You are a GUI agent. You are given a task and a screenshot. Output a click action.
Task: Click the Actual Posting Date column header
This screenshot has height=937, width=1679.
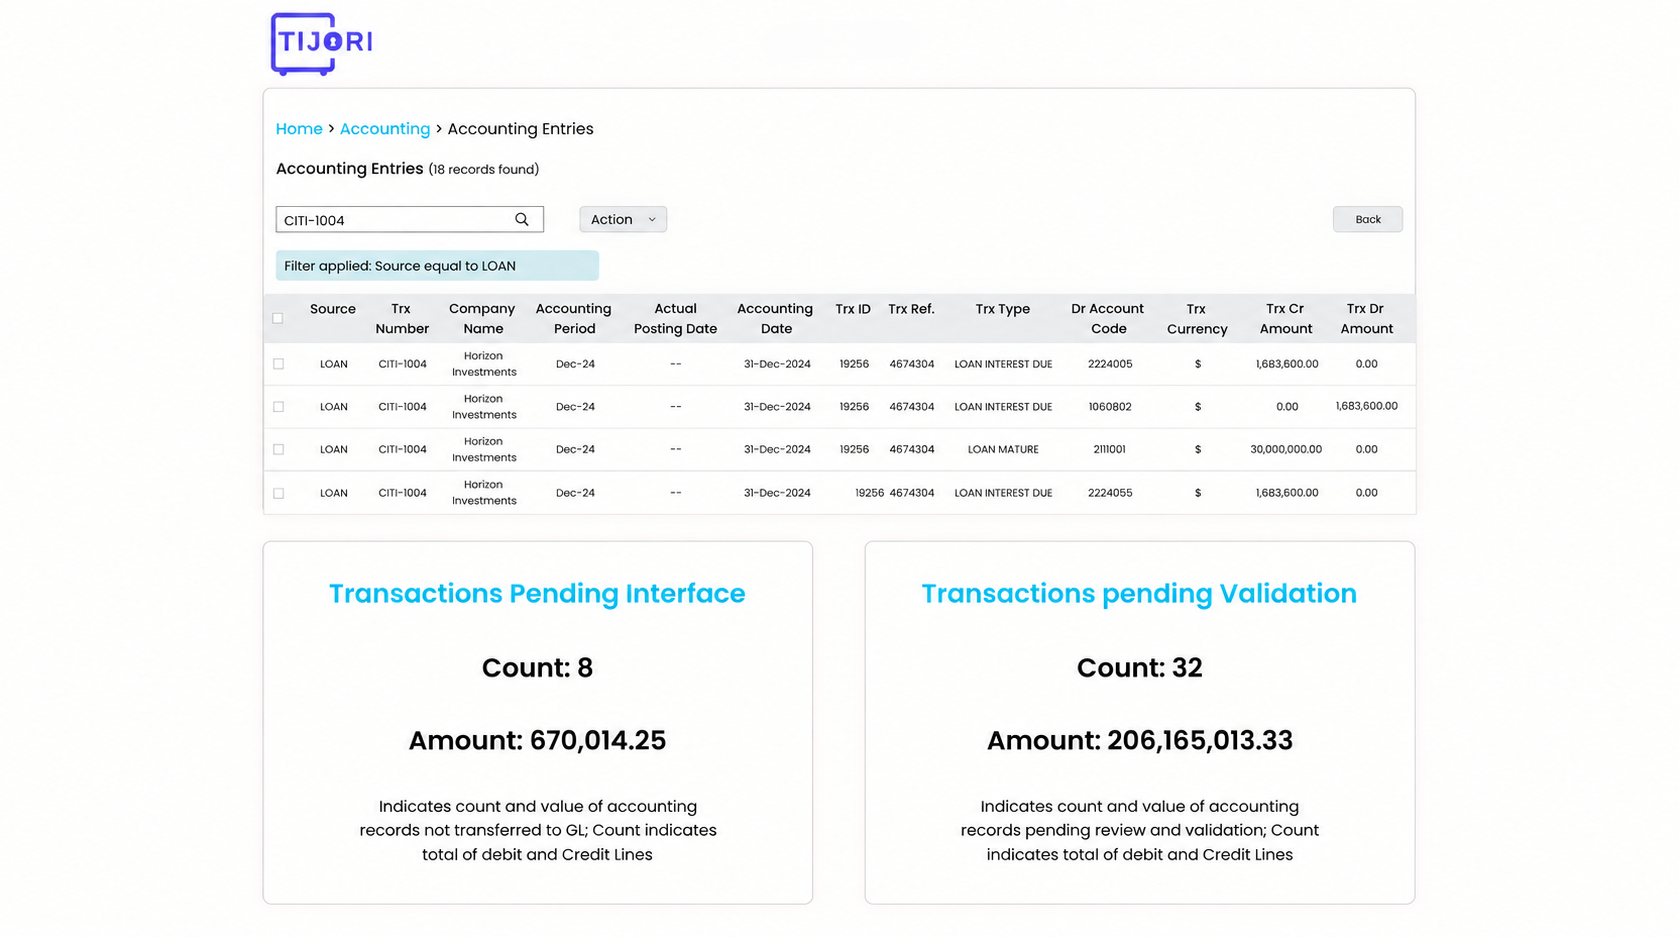coord(675,318)
